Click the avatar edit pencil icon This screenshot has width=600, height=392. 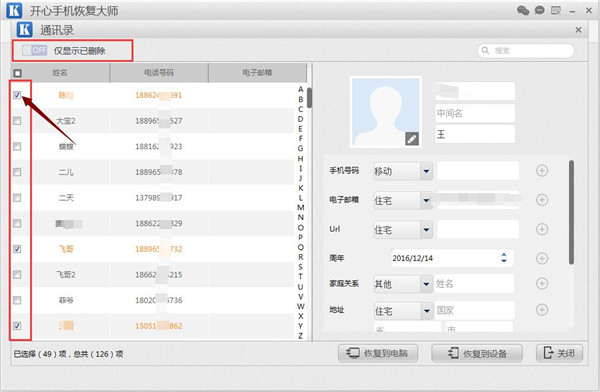click(x=412, y=139)
